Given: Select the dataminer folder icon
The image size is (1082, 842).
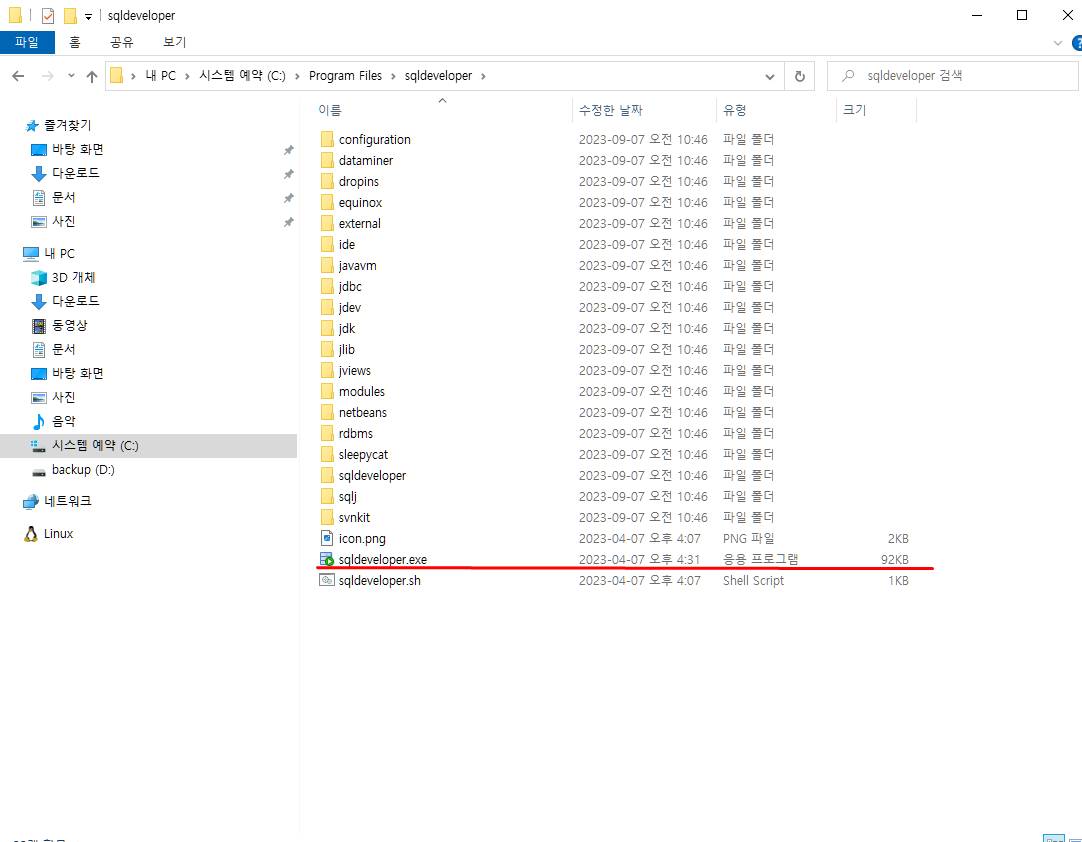Looking at the screenshot, I should click(x=327, y=160).
